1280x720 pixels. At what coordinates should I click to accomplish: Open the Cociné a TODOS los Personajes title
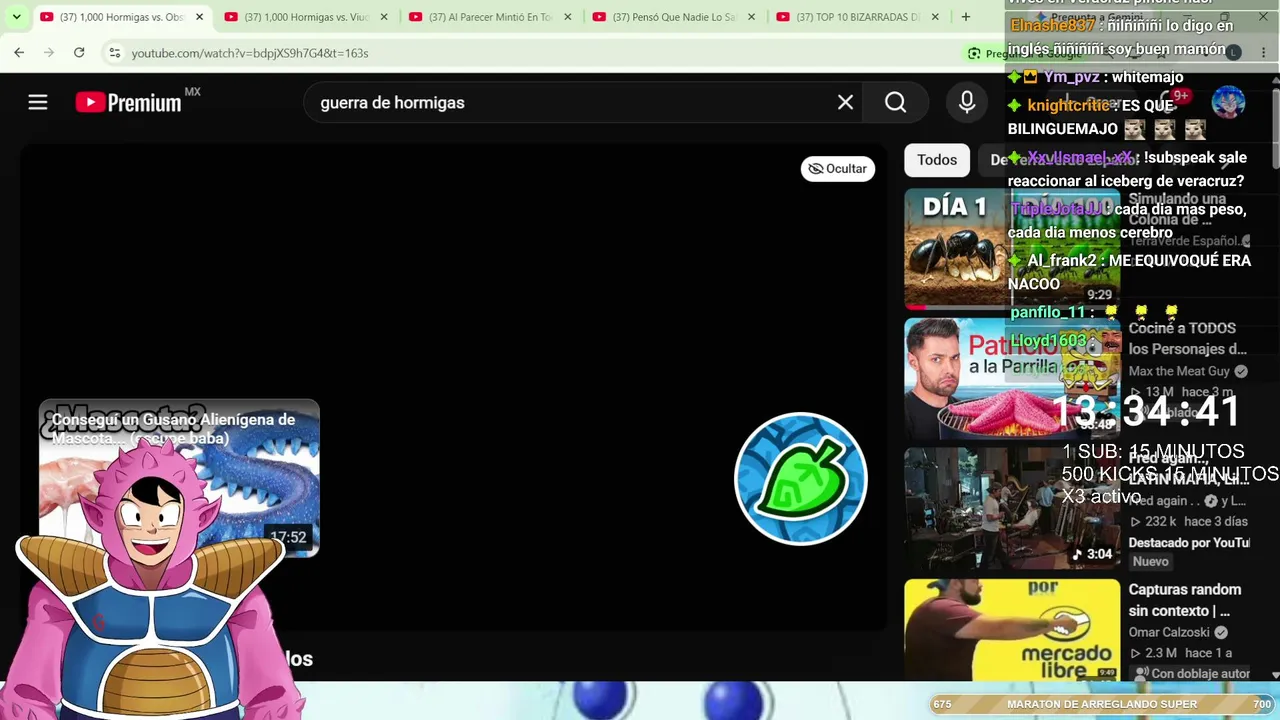pyautogui.click(x=1188, y=338)
